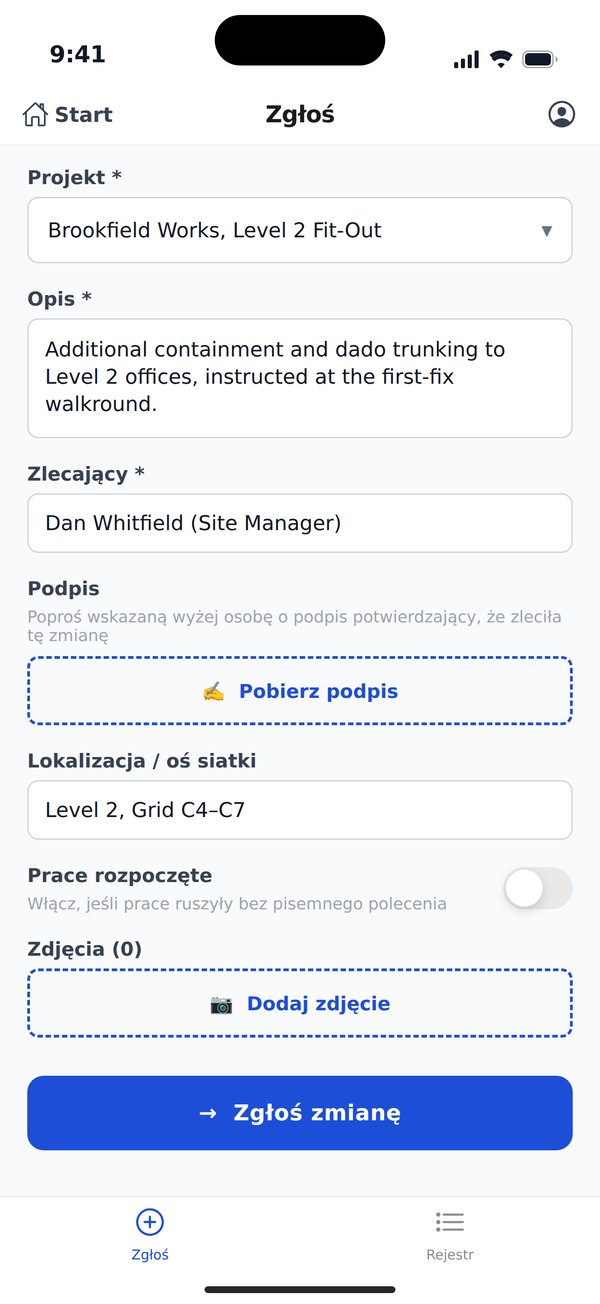Image resolution: width=600 pixels, height=1304 pixels.
Task: Tap the Rejestr list icon
Action: [x=450, y=1221]
